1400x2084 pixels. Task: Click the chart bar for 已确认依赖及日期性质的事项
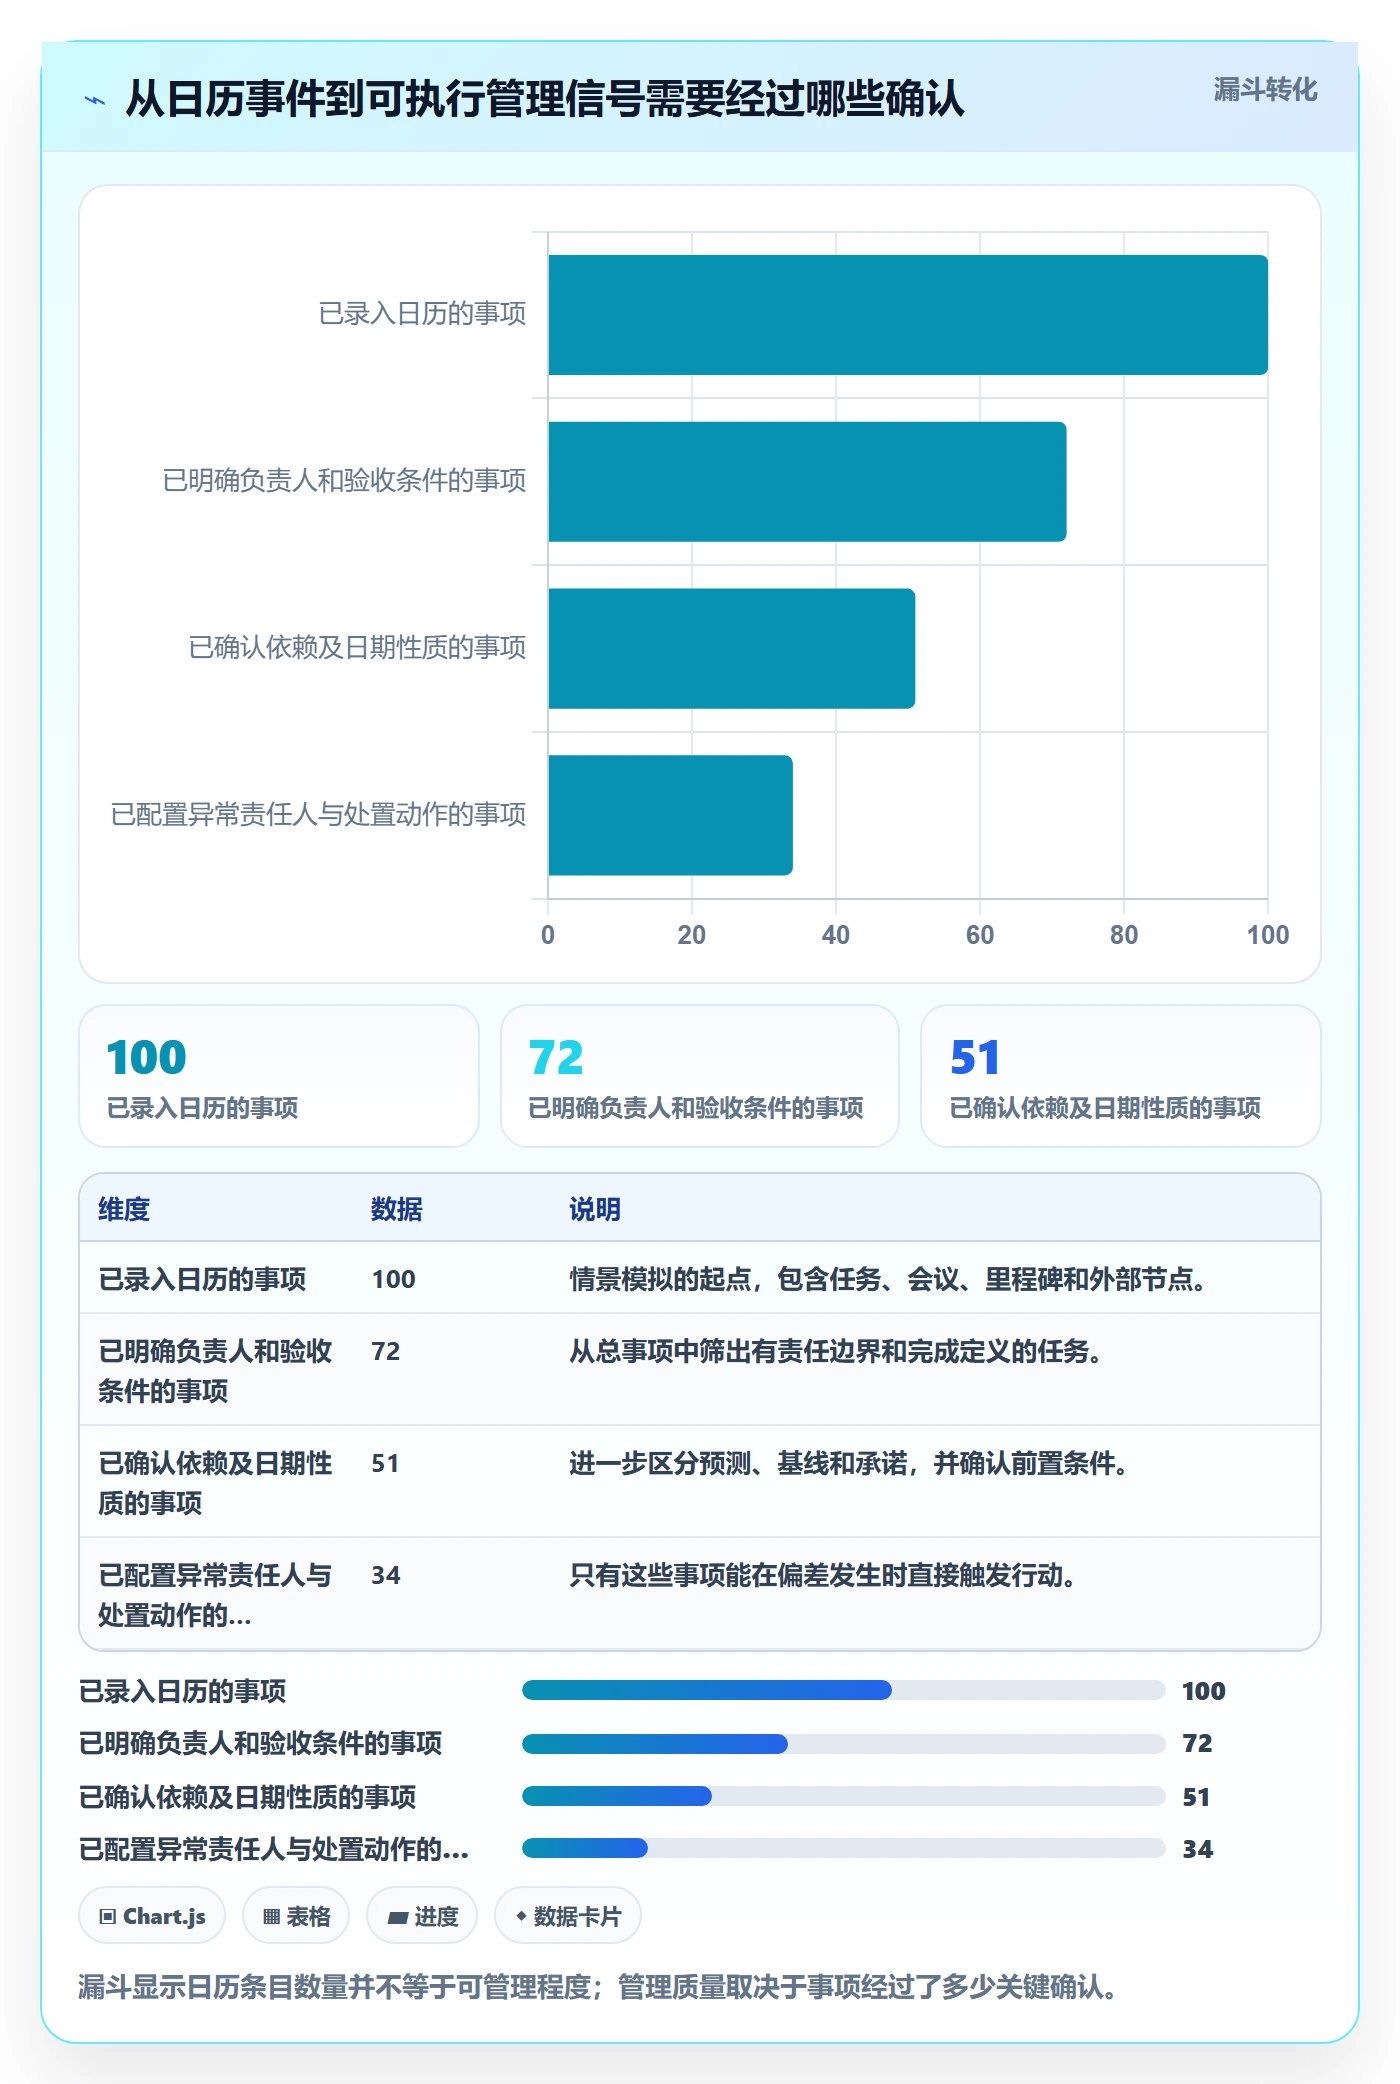[731, 649]
